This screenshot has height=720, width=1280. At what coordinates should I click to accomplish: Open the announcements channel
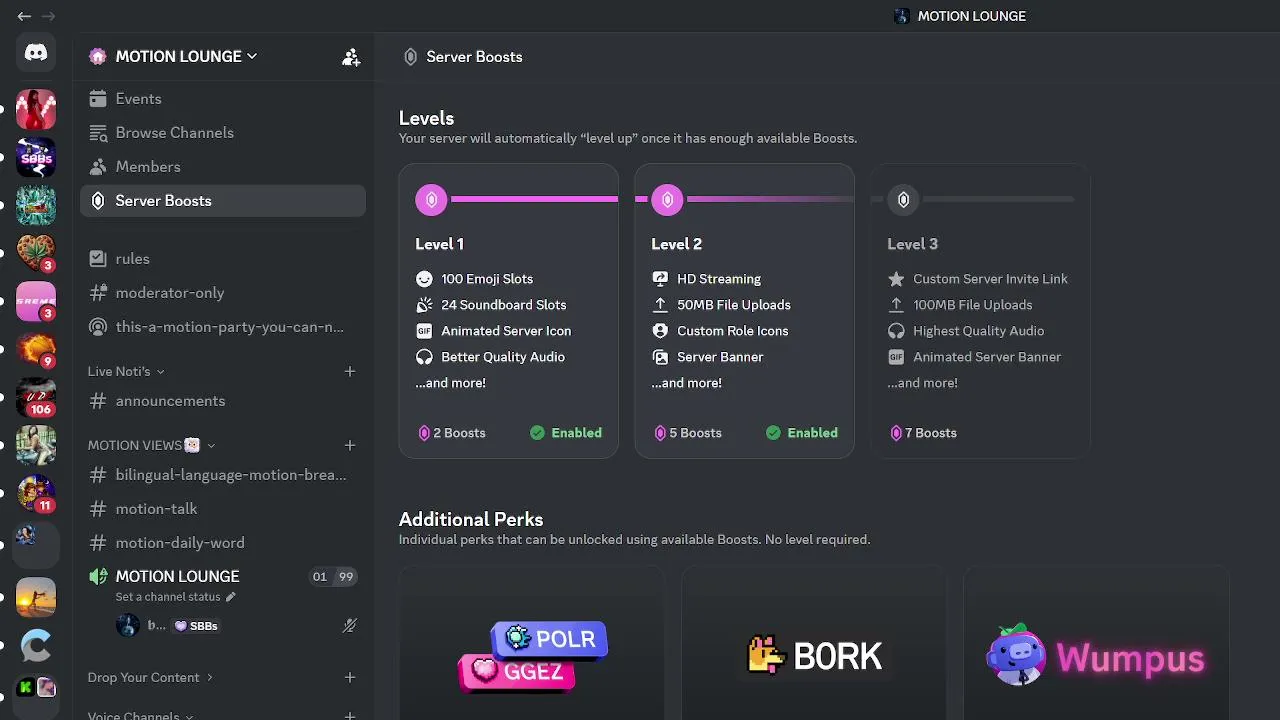coord(223,401)
